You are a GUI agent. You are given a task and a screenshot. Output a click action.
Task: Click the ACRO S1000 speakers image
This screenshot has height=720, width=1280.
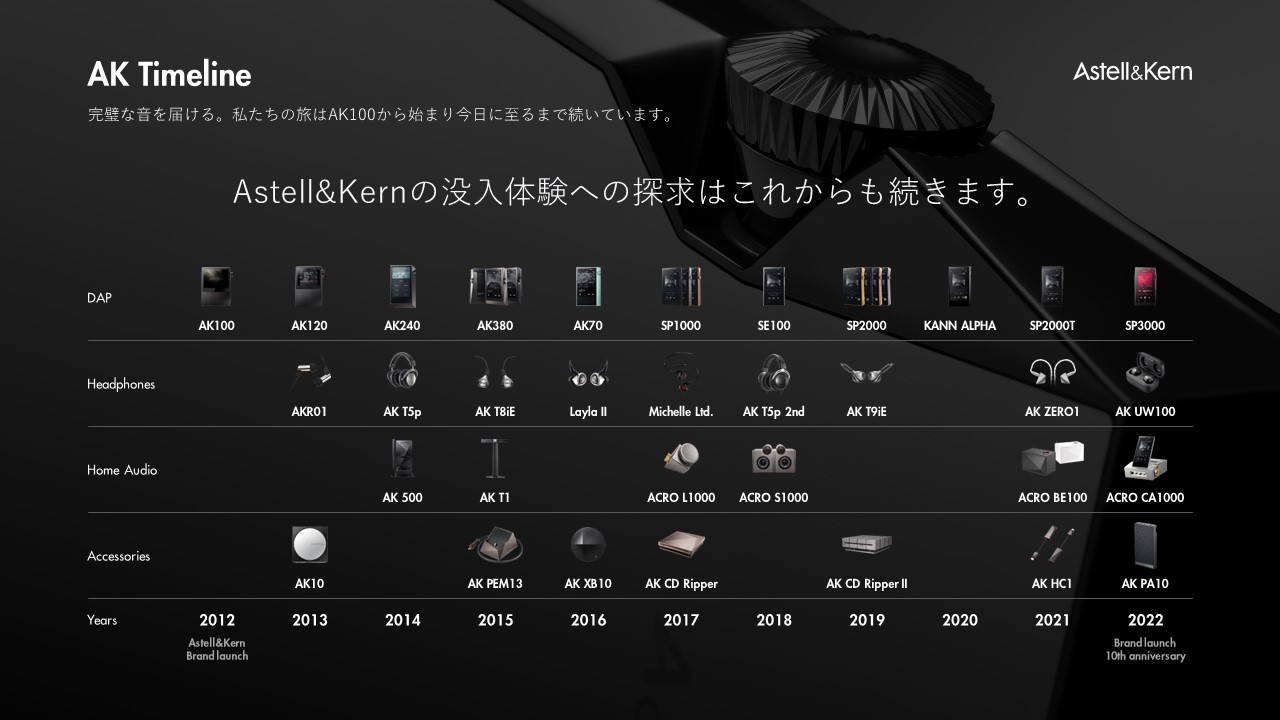click(x=774, y=459)
